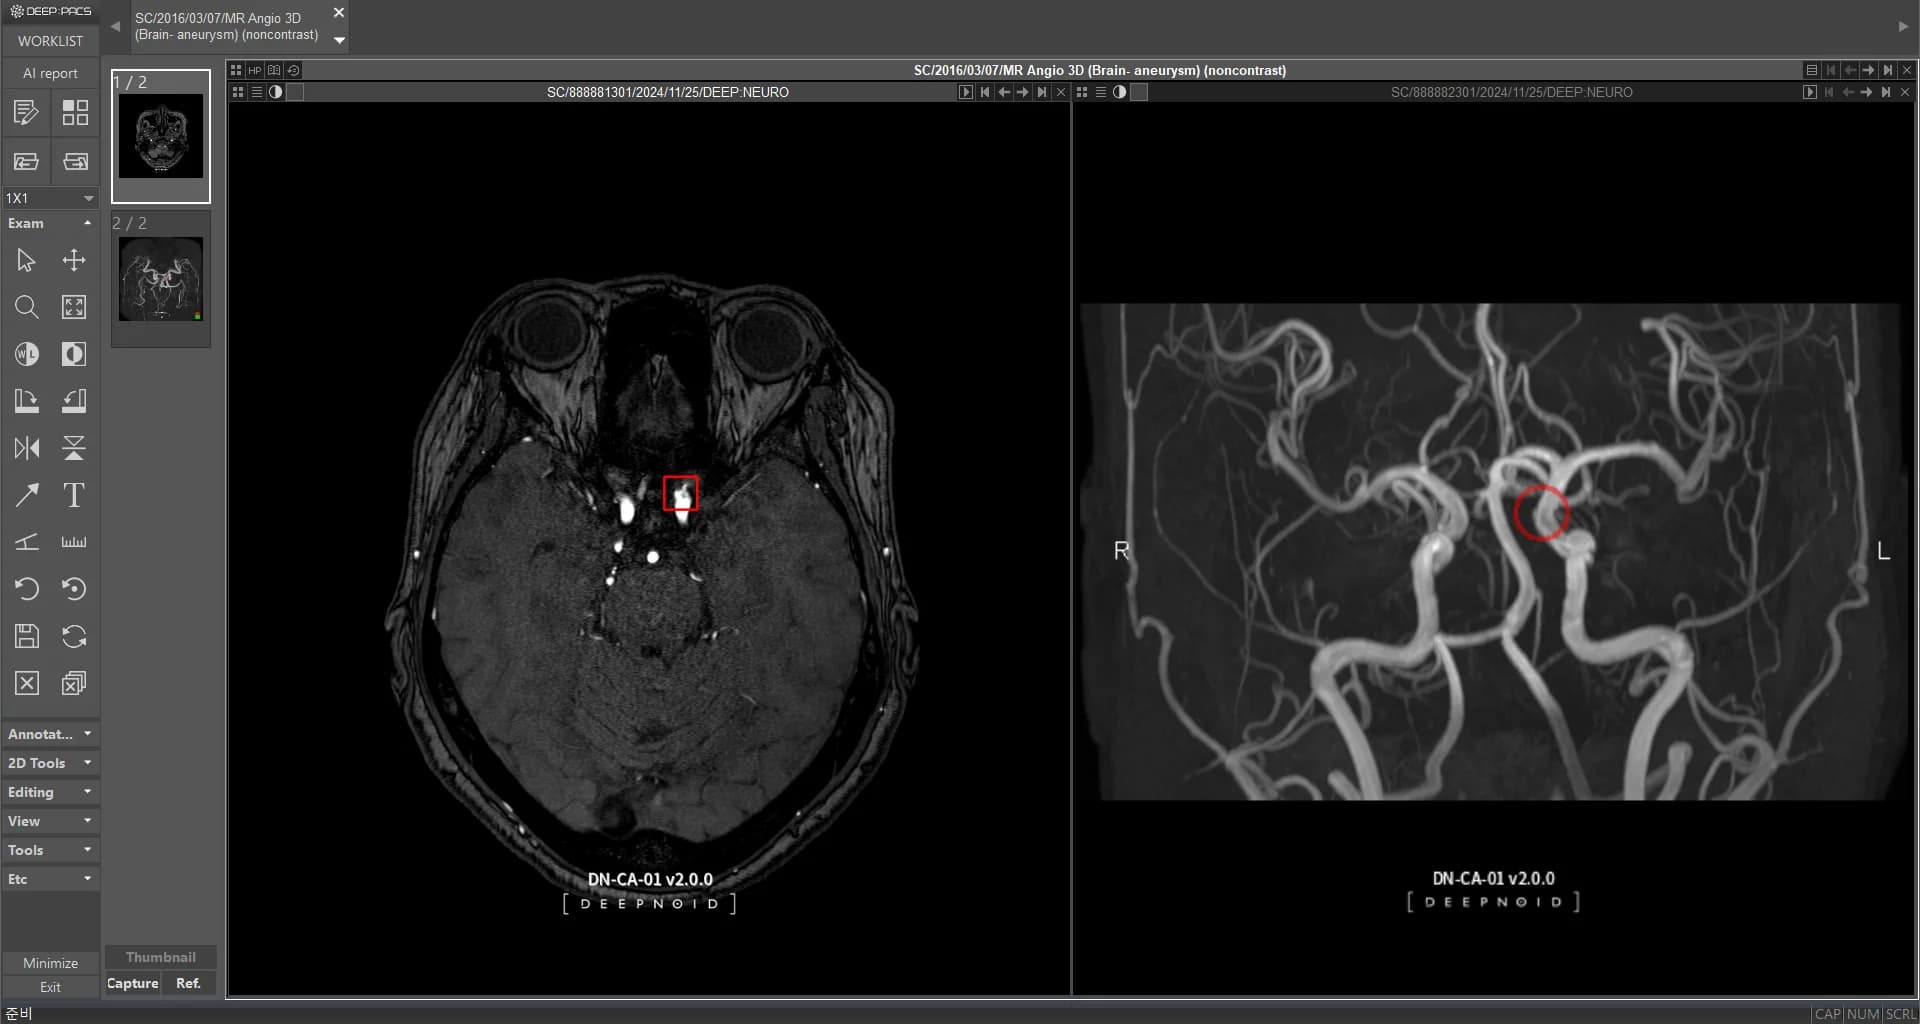Click the Capture button

coord(133,983)
